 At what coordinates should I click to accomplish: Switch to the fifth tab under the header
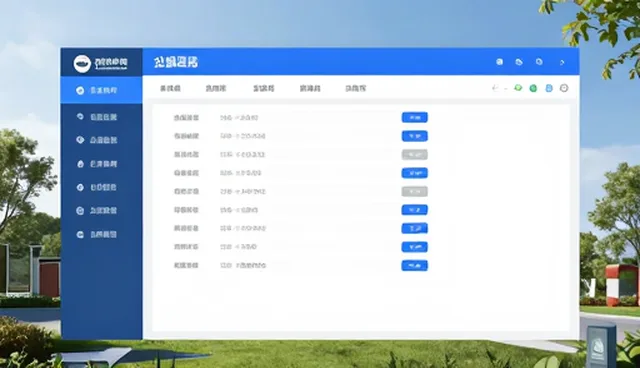pos(356,88)
